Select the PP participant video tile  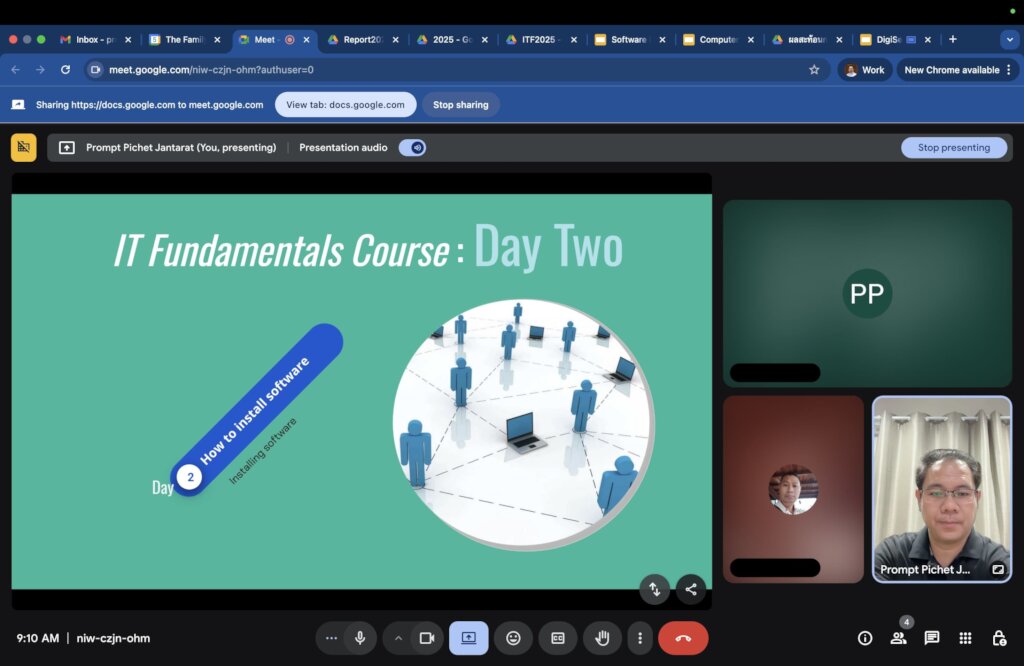[x=866, y=293]
